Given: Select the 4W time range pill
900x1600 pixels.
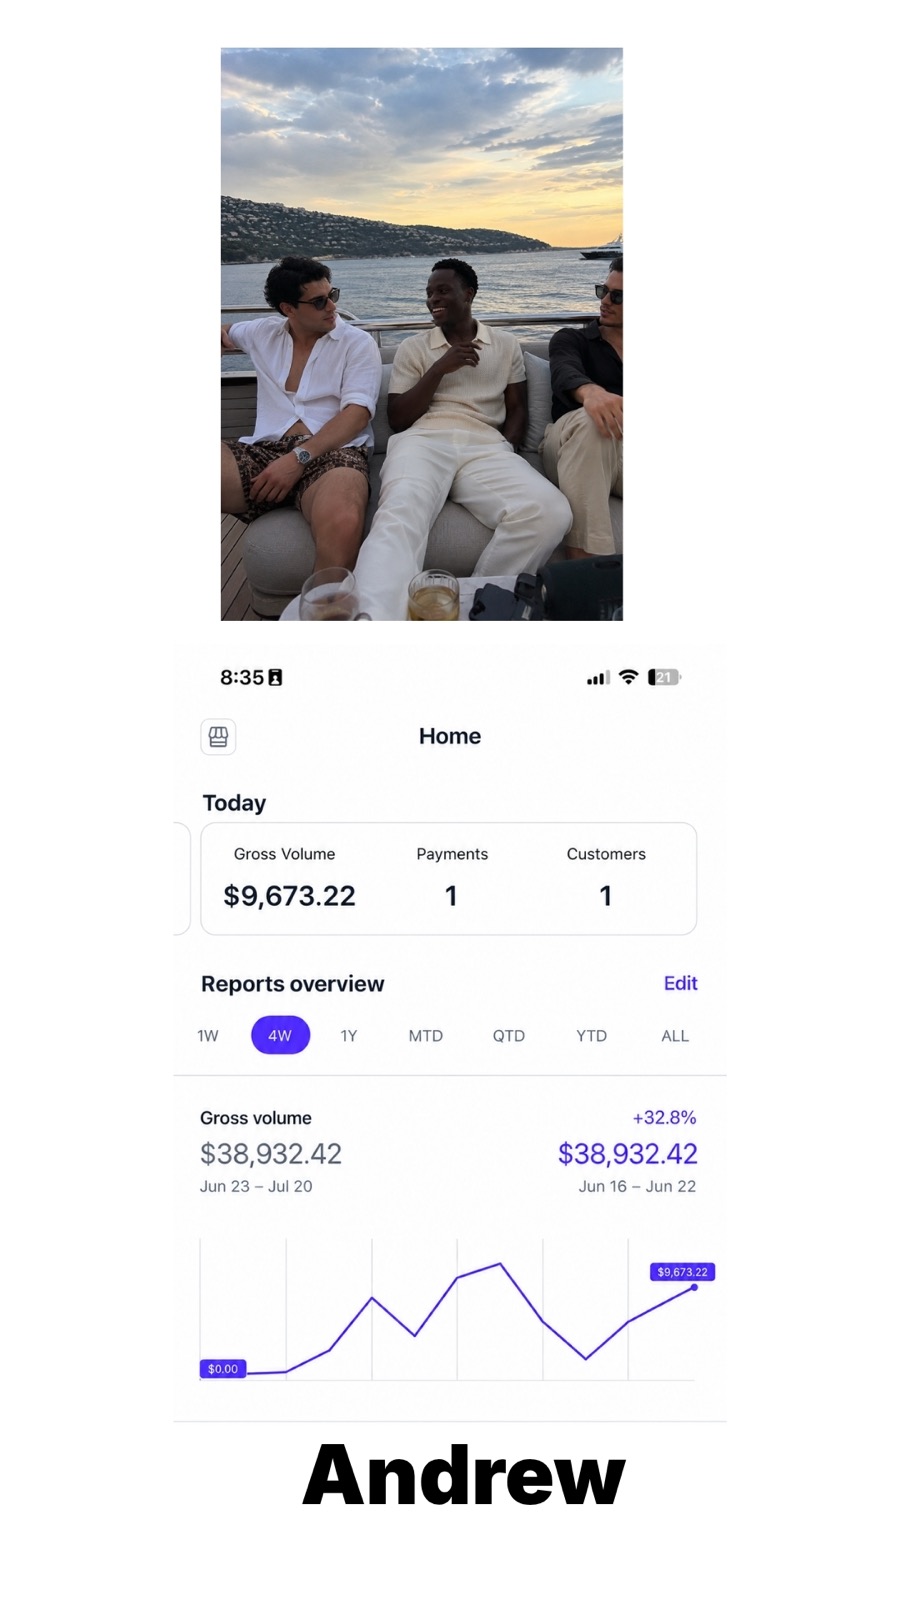Looking at the screenshot, I should [x=280, y=1035].
